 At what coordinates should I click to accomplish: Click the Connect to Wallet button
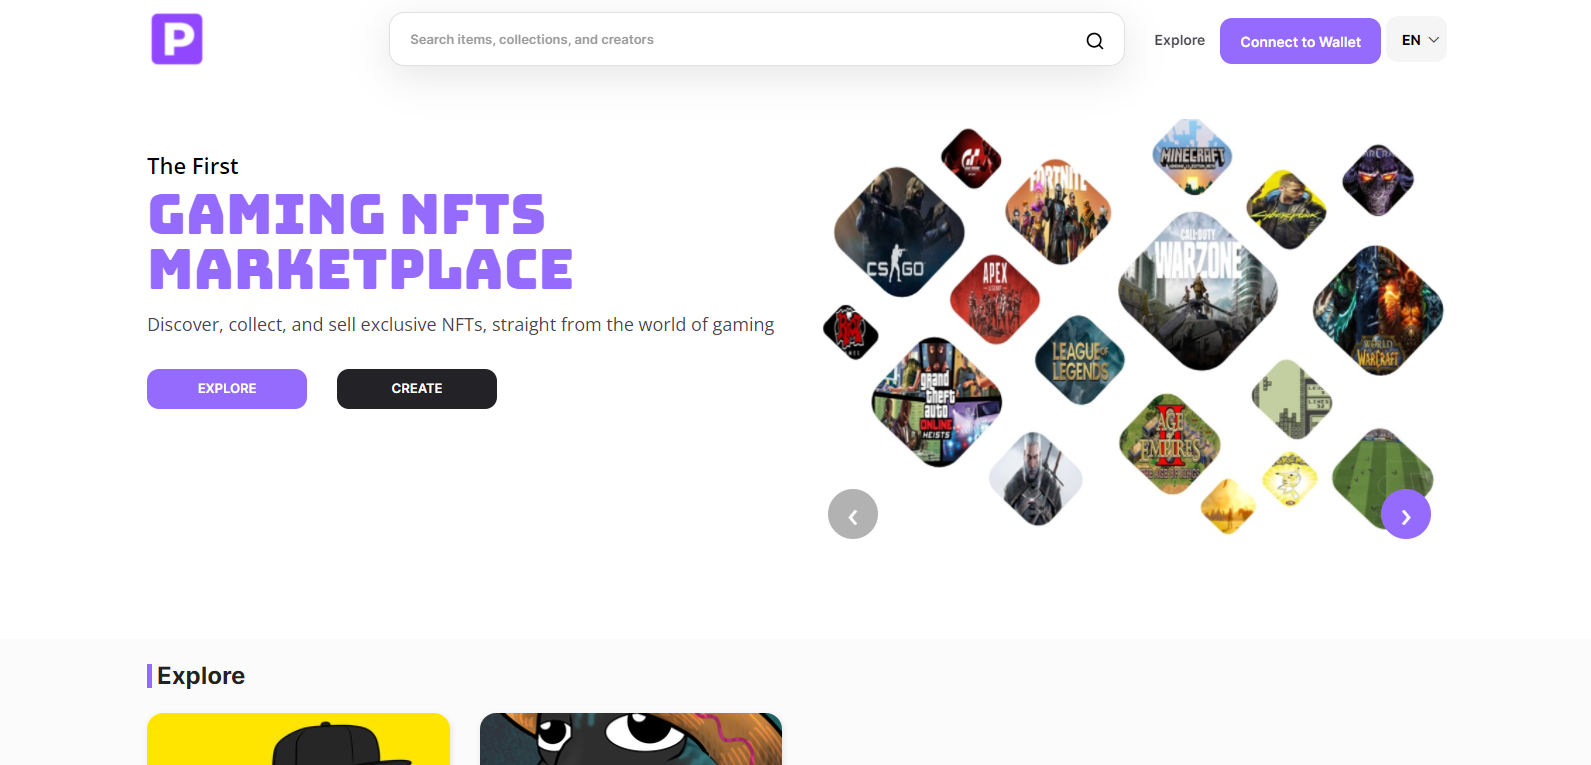(x=1300, y=41)
